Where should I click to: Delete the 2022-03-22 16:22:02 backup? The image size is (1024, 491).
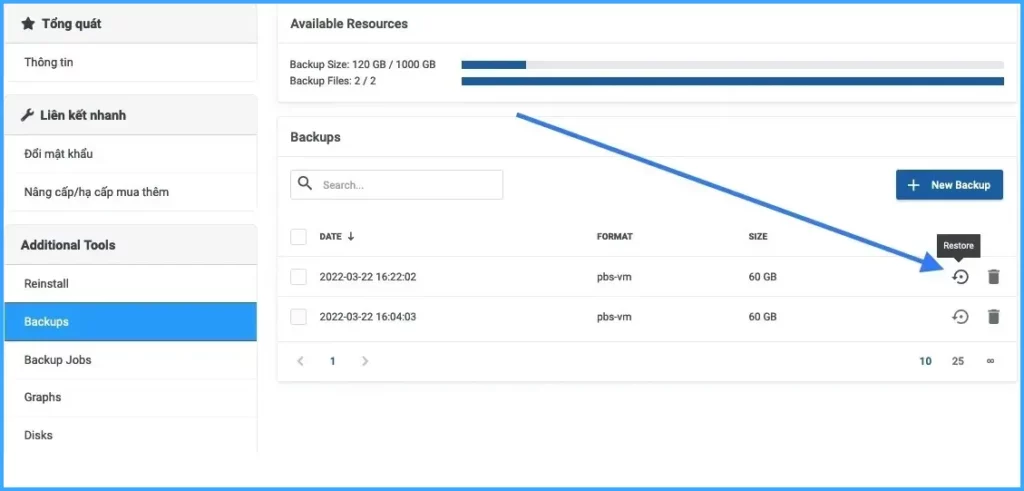pos(993,277)
